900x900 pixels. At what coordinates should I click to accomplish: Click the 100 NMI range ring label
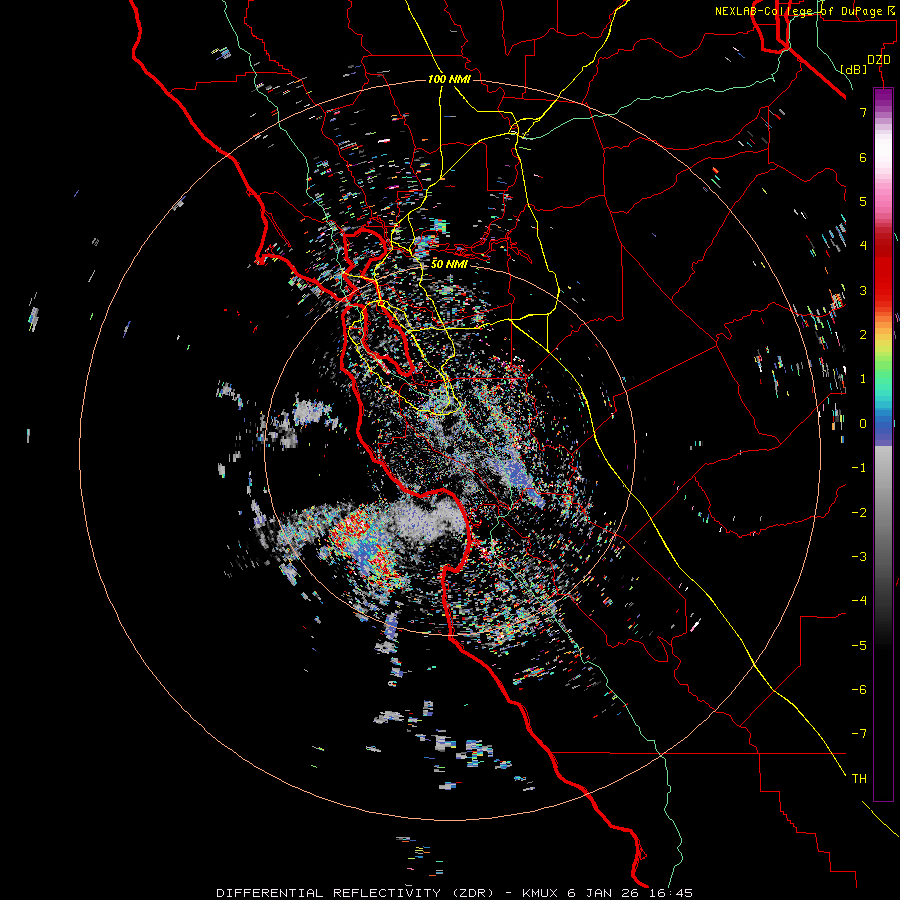(449, 79)
